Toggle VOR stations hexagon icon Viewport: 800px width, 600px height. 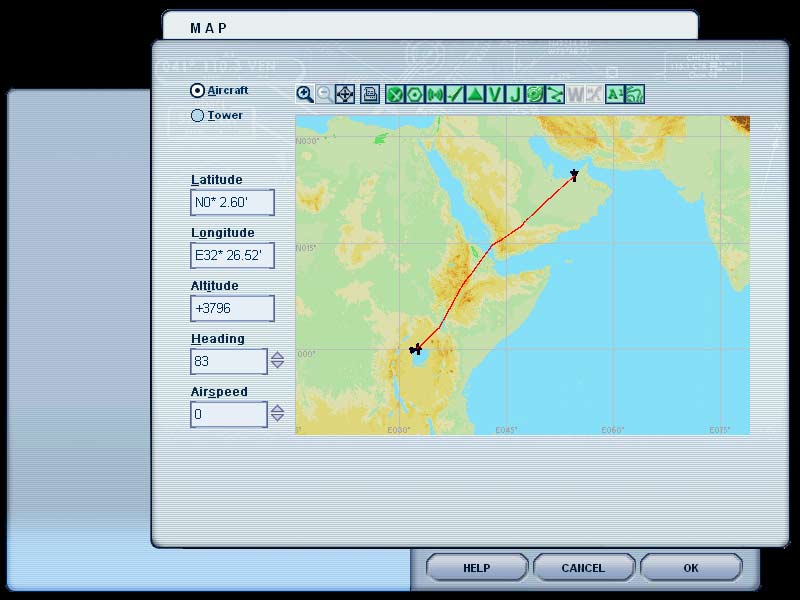click(415, 94)
